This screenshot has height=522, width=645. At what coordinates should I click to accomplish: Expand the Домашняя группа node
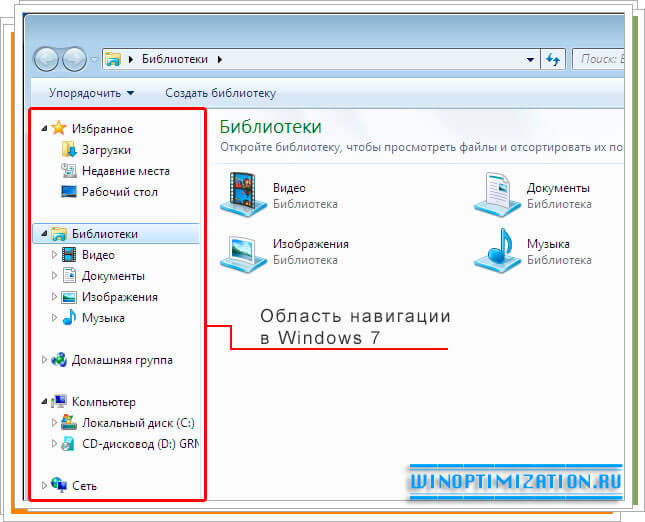coord(44,360)
